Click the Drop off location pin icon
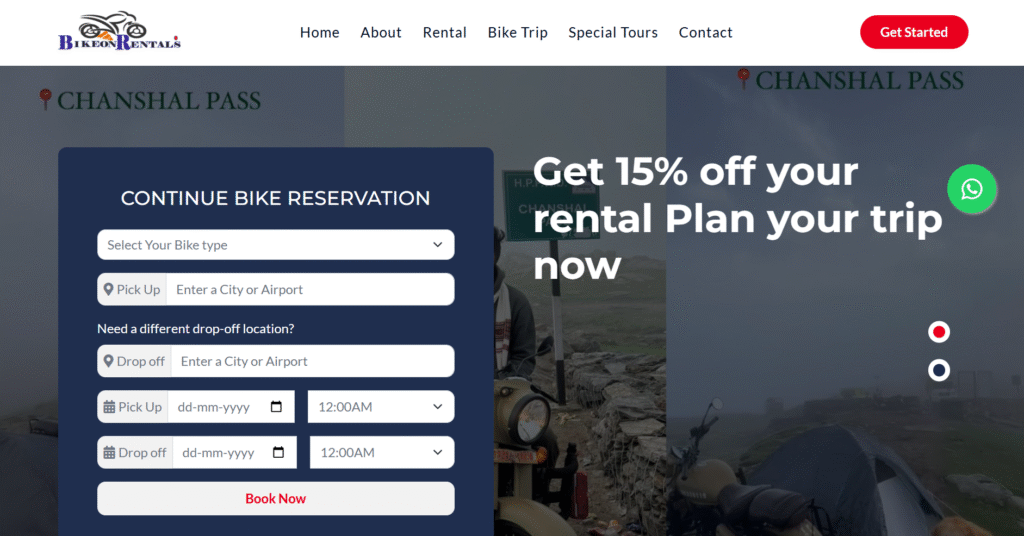 tap(108, 361)
